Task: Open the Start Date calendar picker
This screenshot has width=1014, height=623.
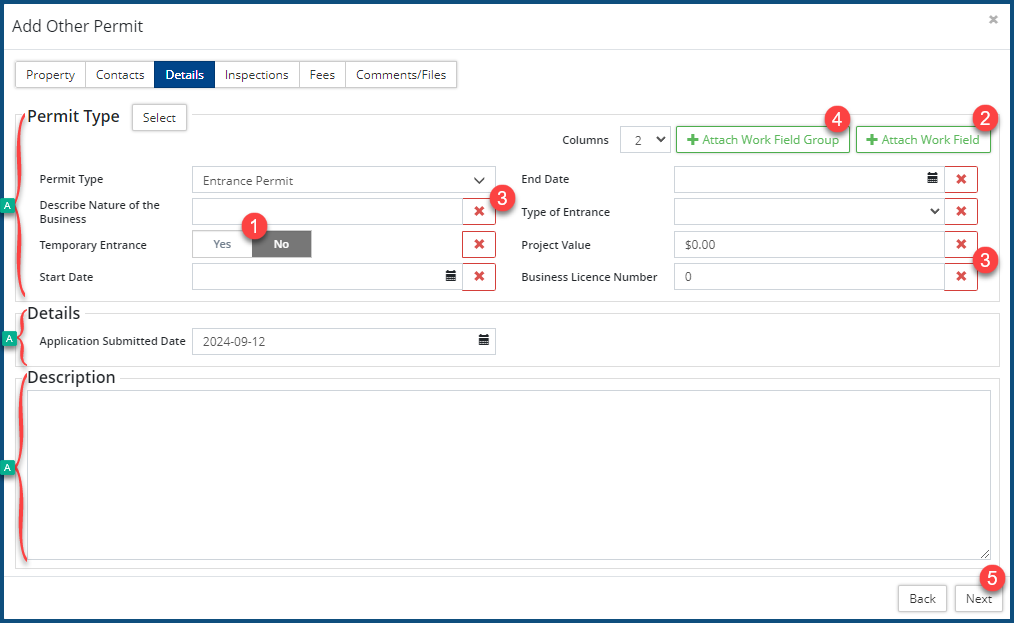Action: point(450,277)
